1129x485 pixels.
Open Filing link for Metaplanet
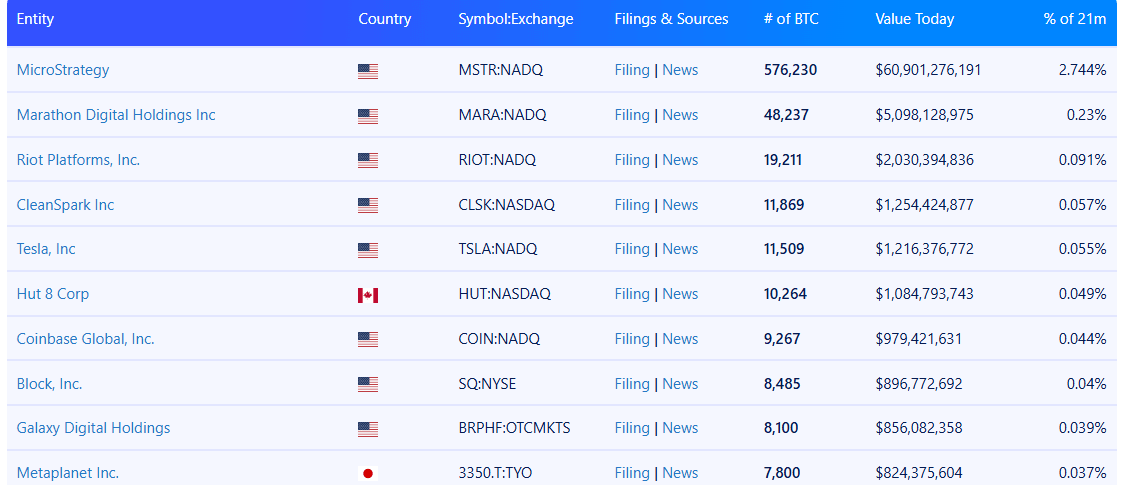pyautogui.click(x=632, y=473)
